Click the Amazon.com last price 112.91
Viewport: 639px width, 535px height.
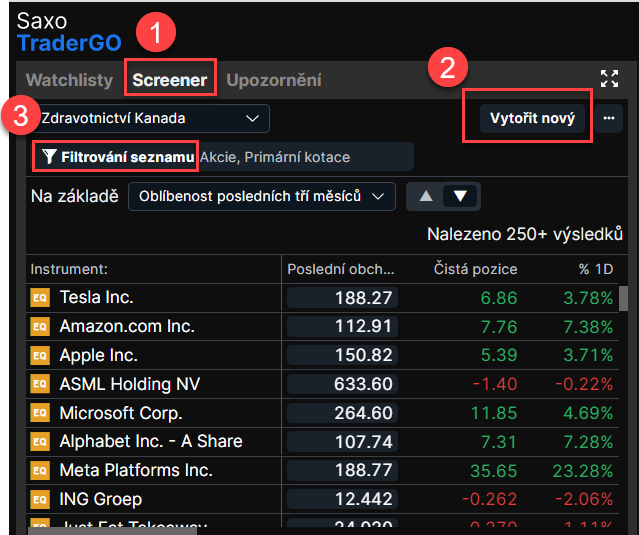tap(342, 326)
